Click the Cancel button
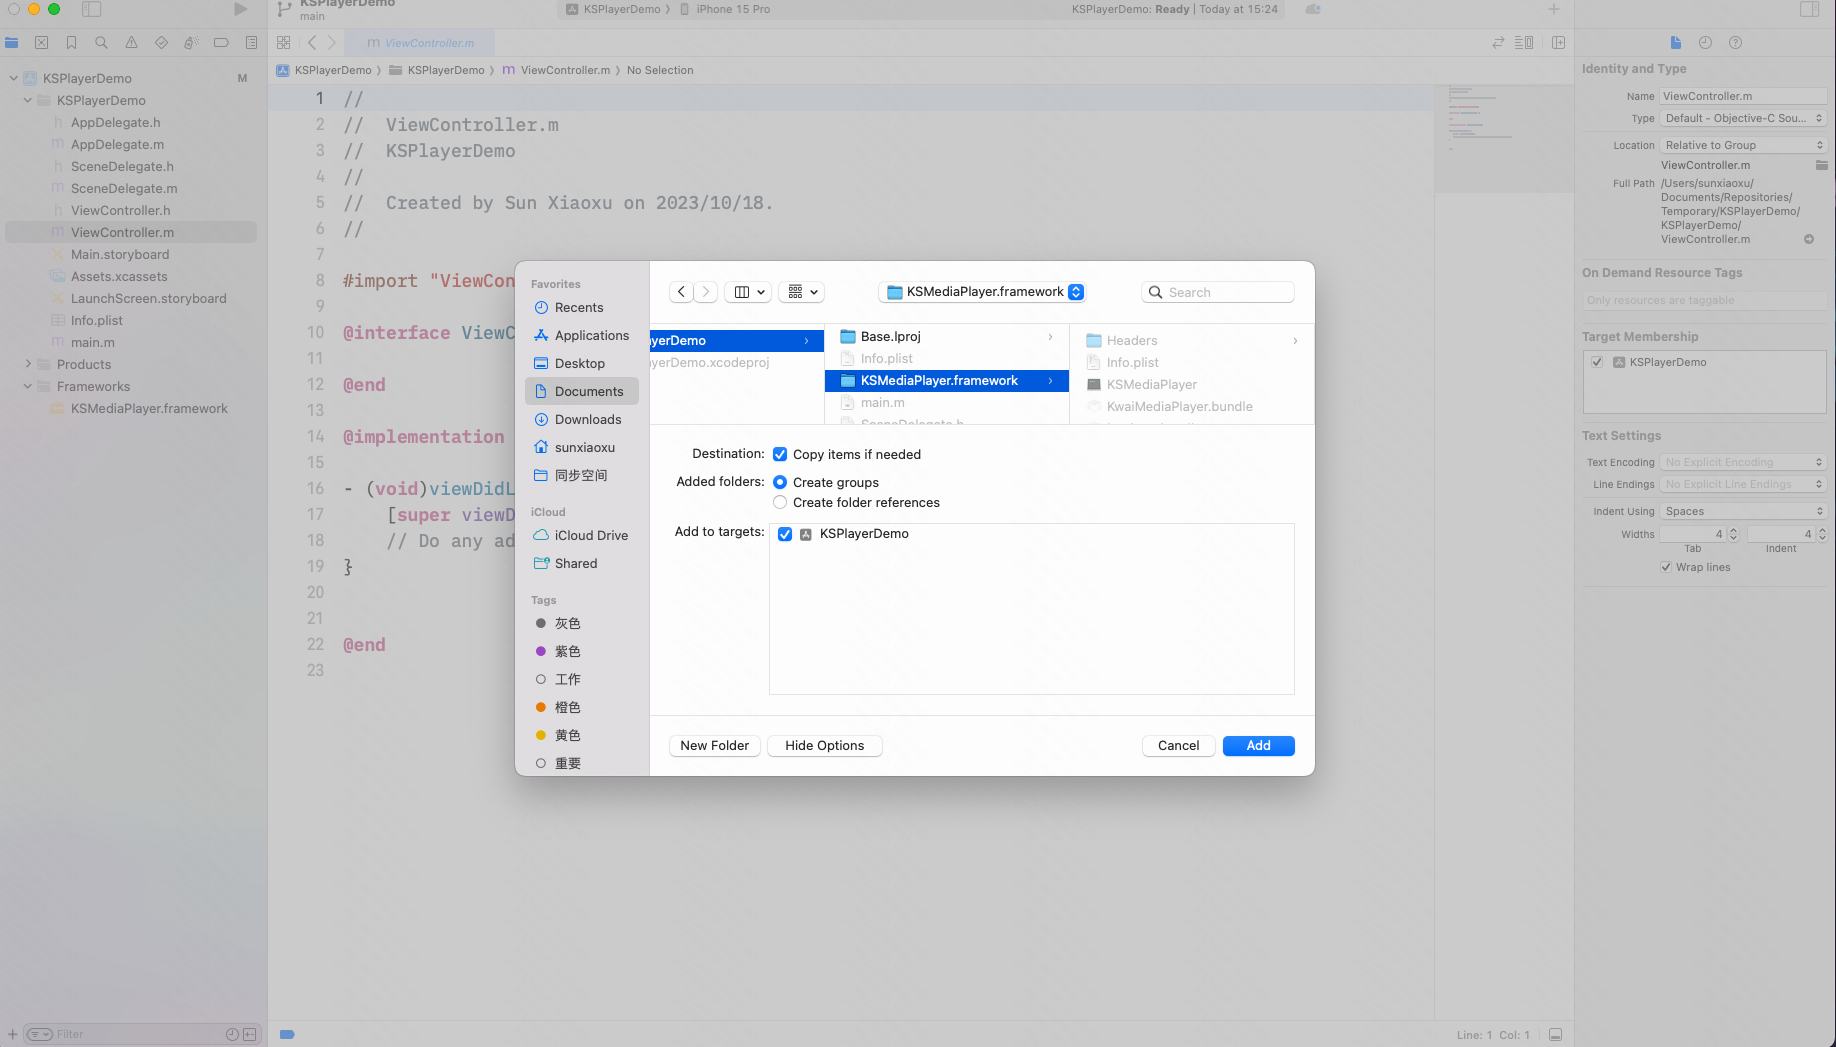This screenshot has width=1836, height=1047. 1179,746
